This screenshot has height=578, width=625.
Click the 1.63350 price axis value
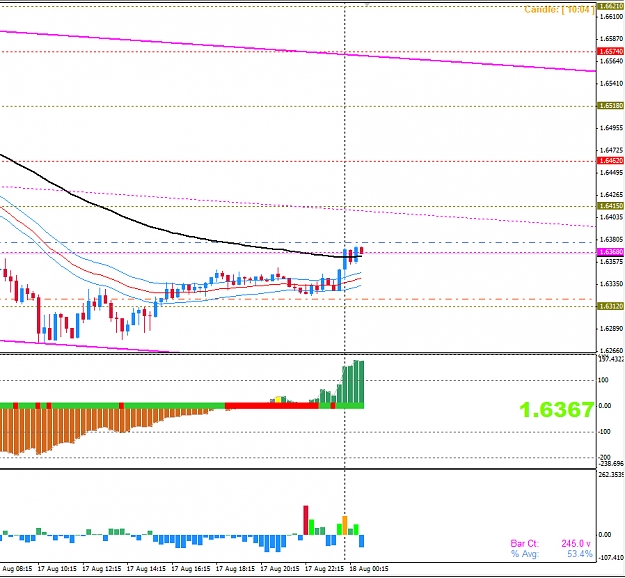611,284
